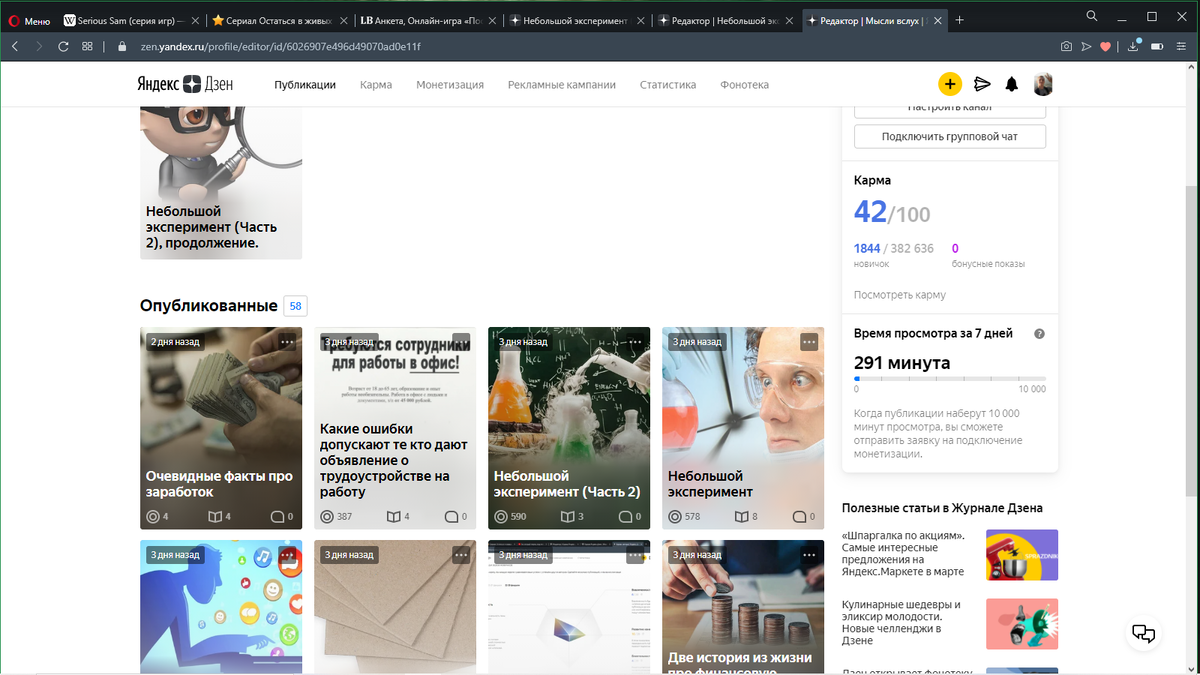
Task: Open options menu on Две история из жизни card
Action: [x=809, y=555]
